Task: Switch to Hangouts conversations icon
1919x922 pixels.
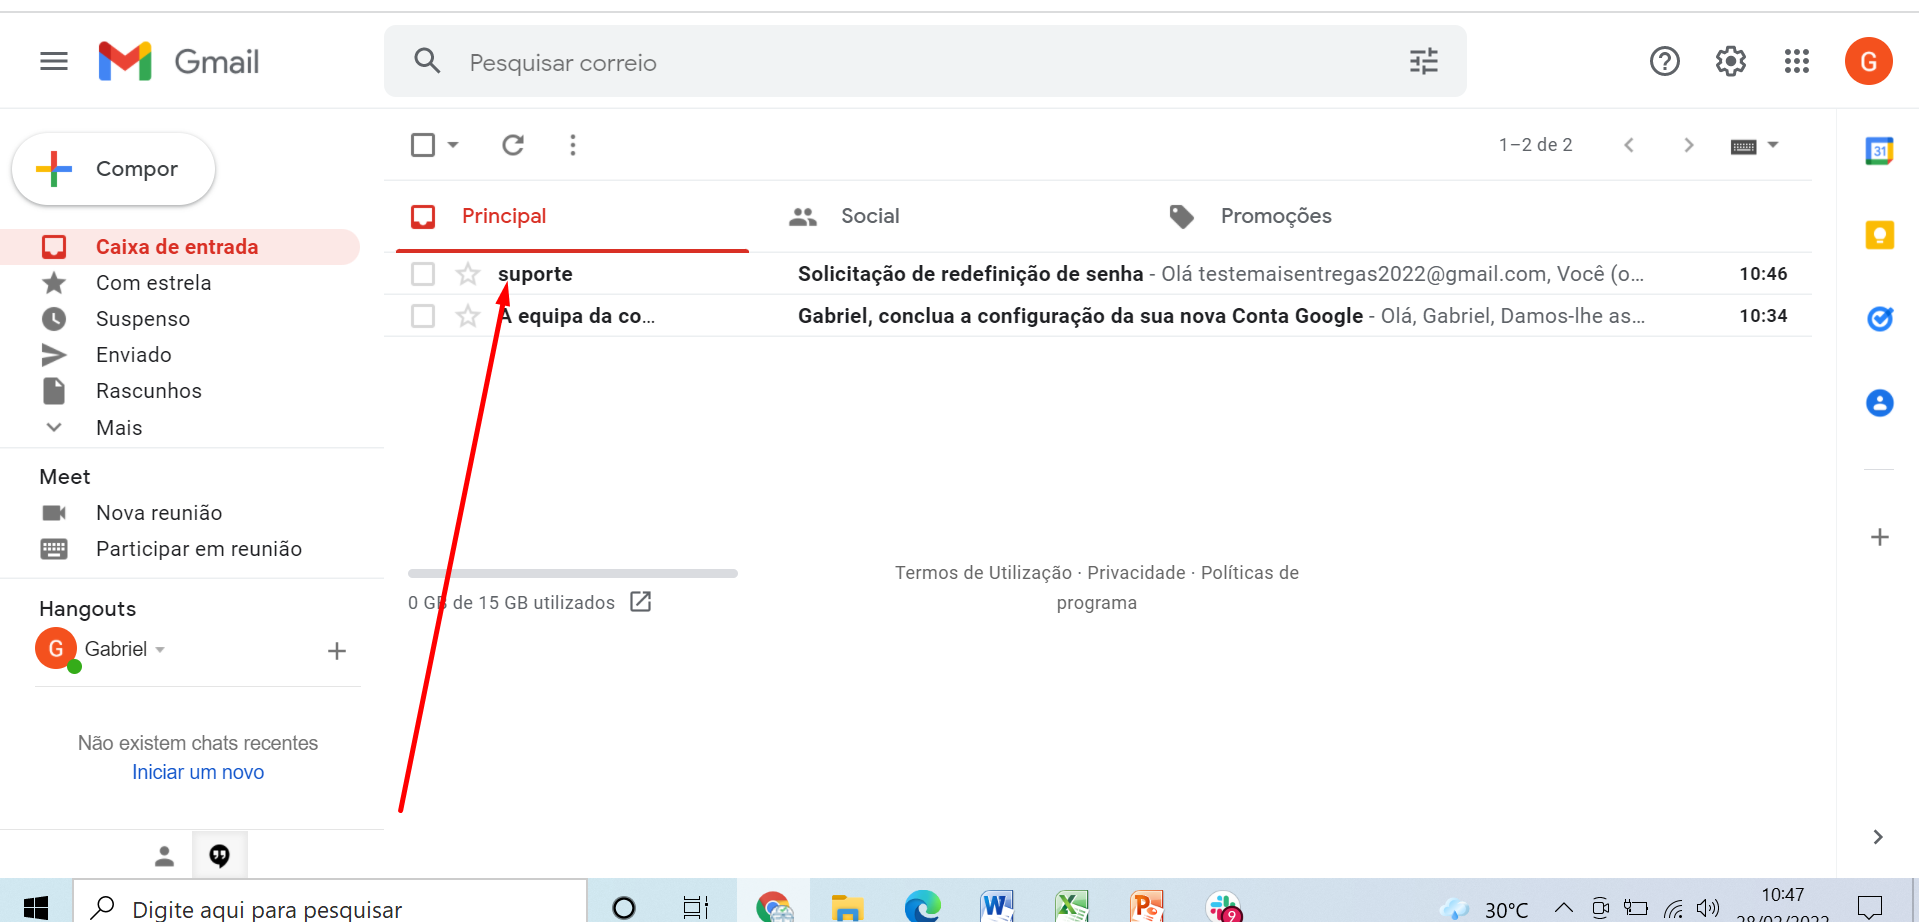Action: (x=219, y=856)
